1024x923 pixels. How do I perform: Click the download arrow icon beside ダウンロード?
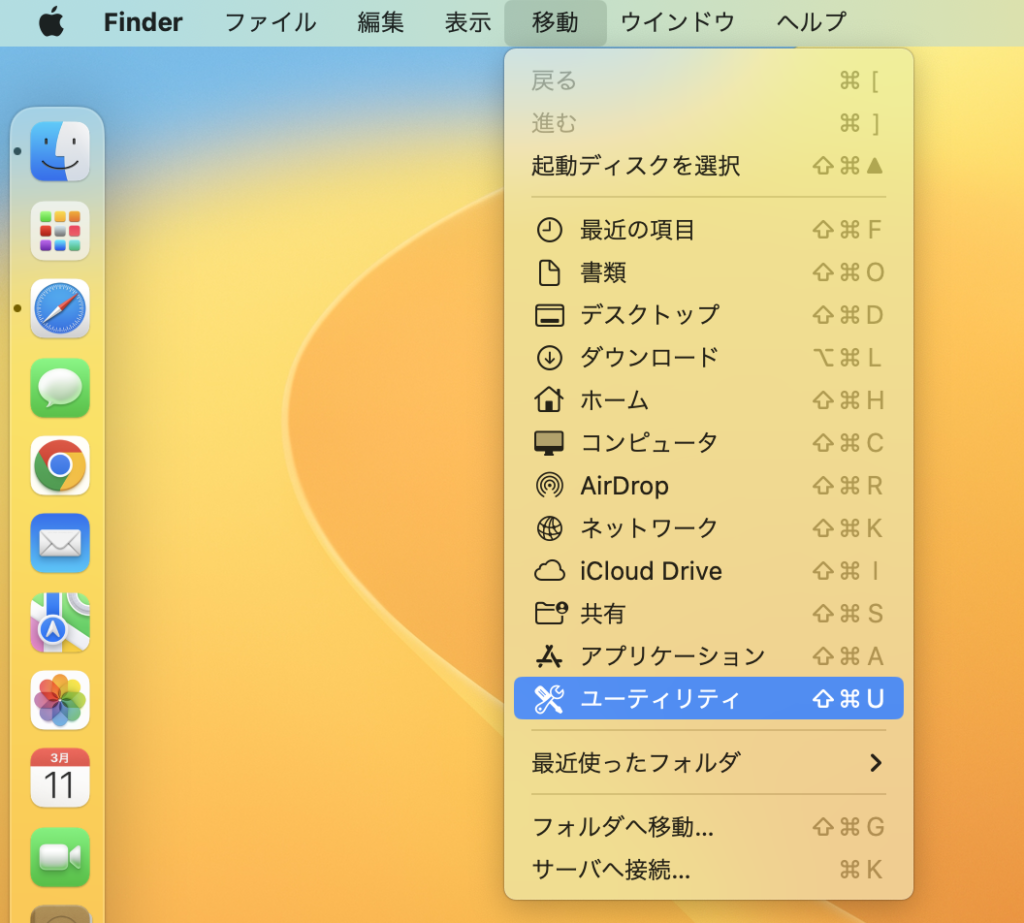tap(549, 357)
